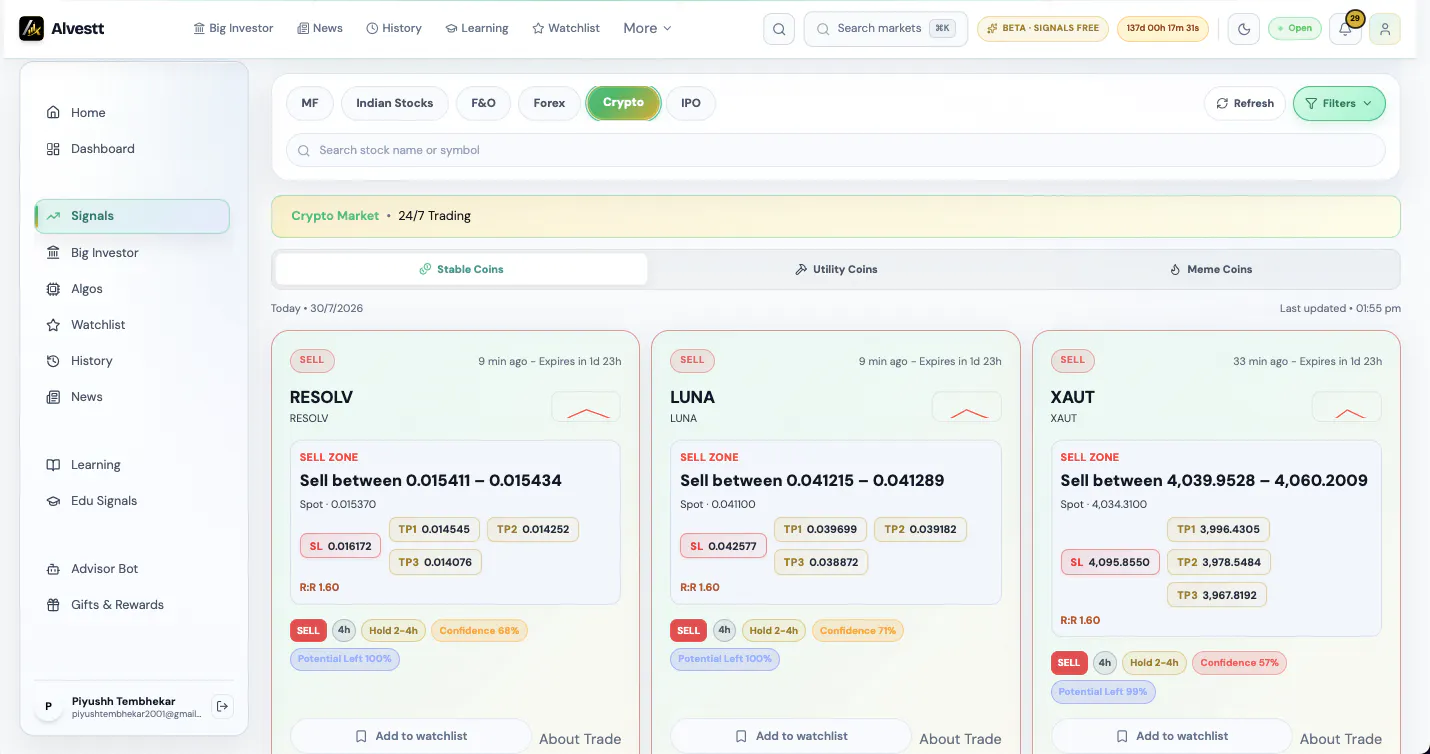The height and width of the screenshot is (754, 1430).
Task: Open Watchlist in sidebar
Action: (132, 325)
